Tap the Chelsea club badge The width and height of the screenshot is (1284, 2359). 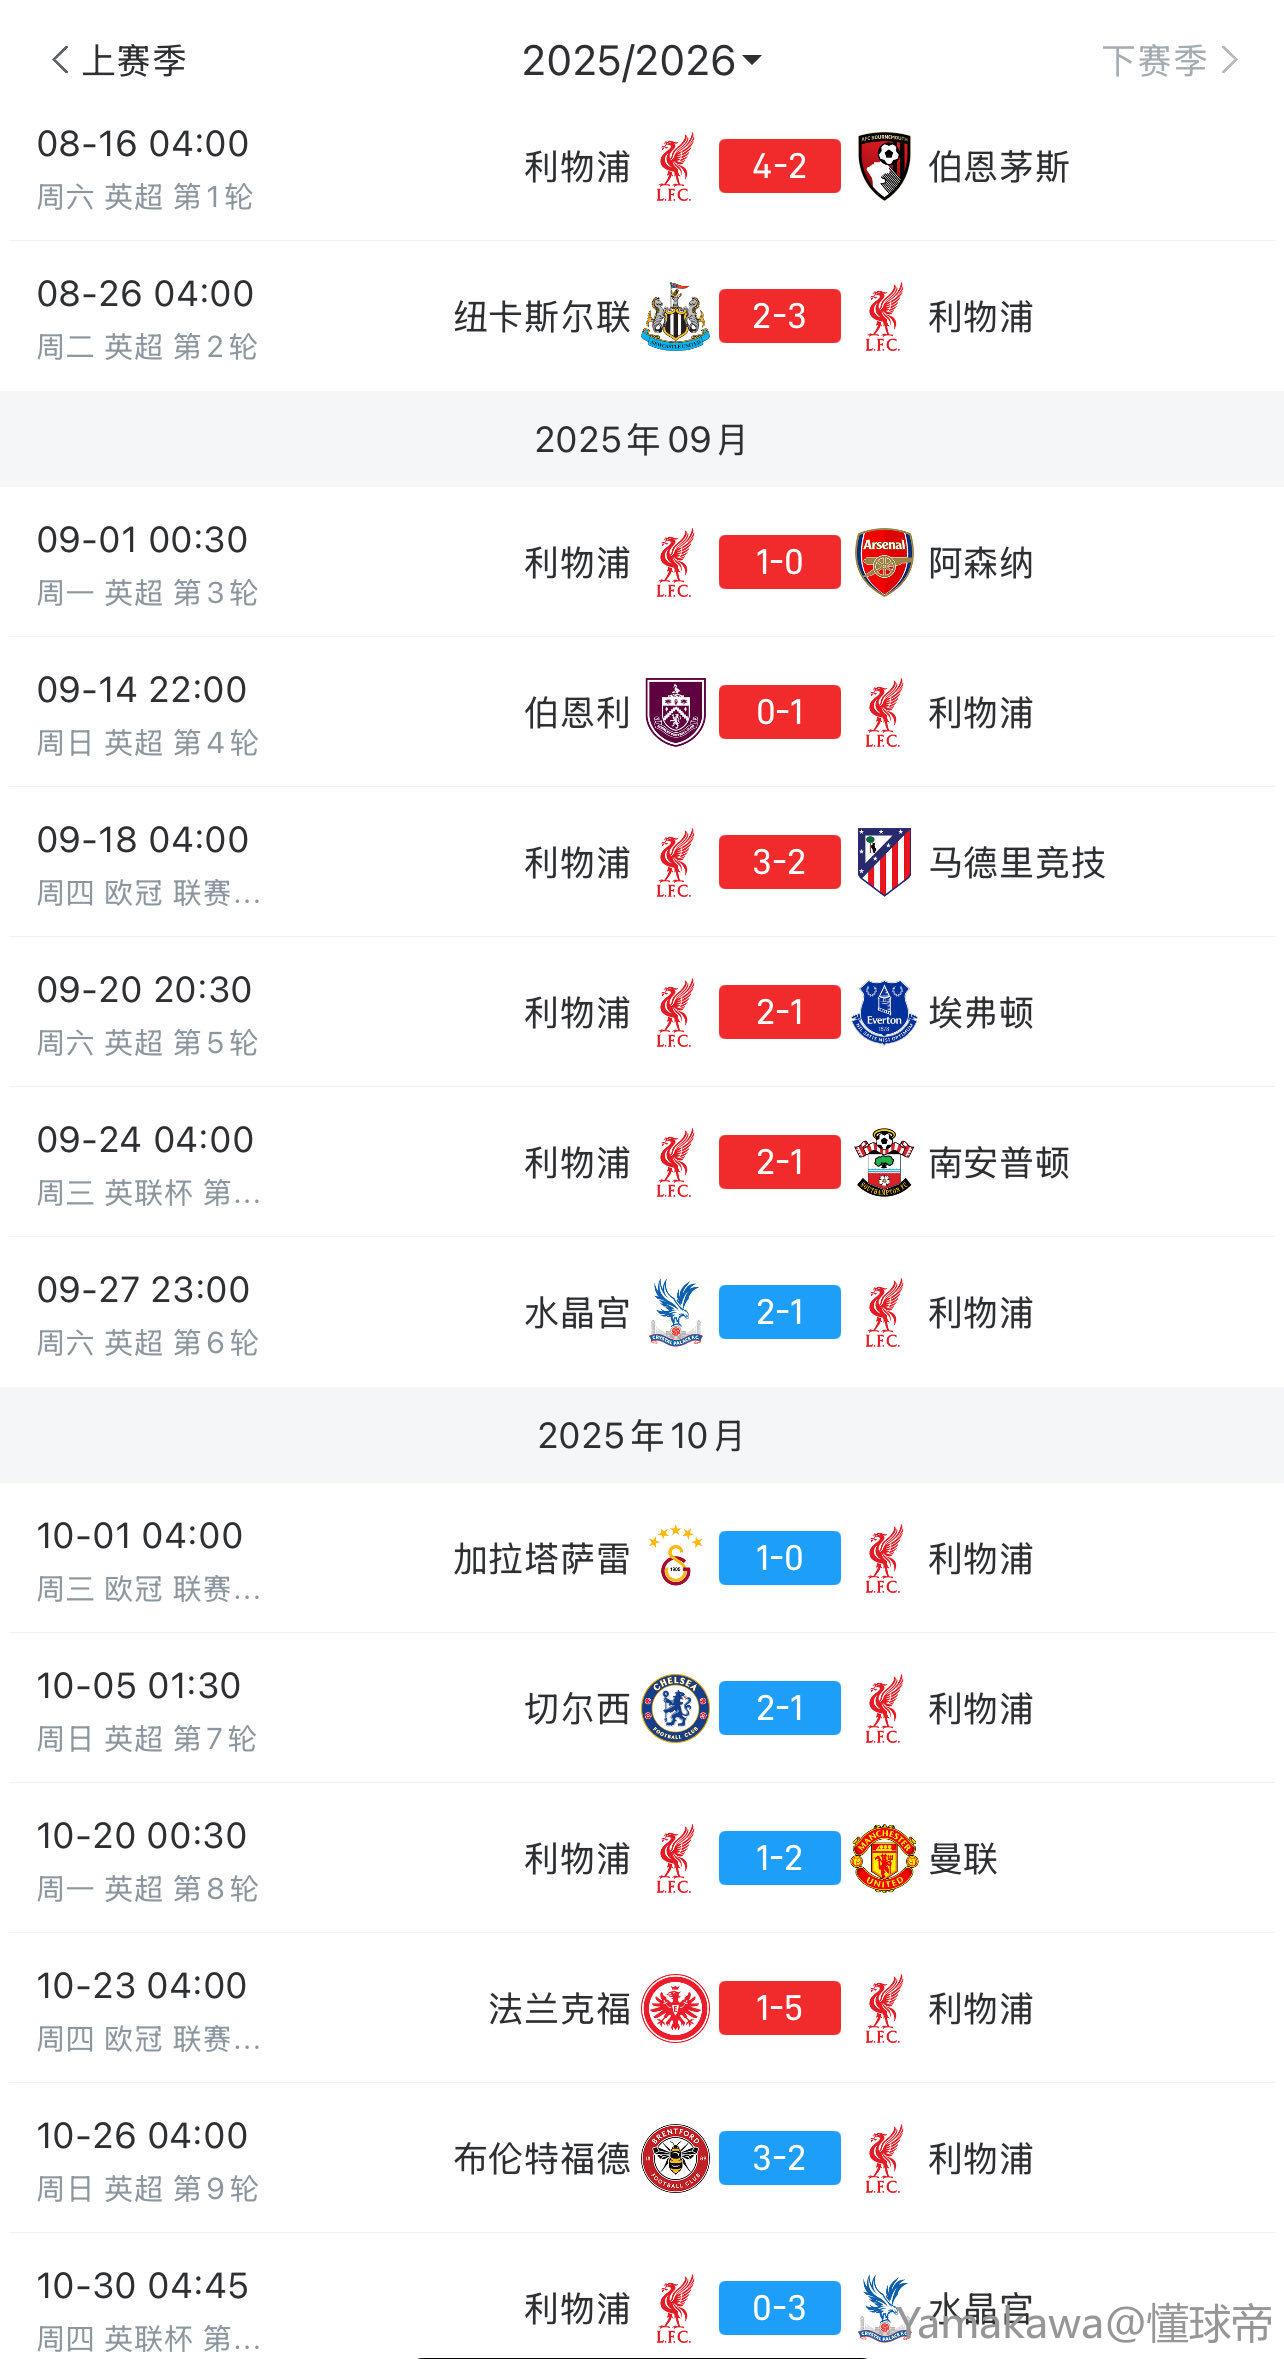point(676,1708)
